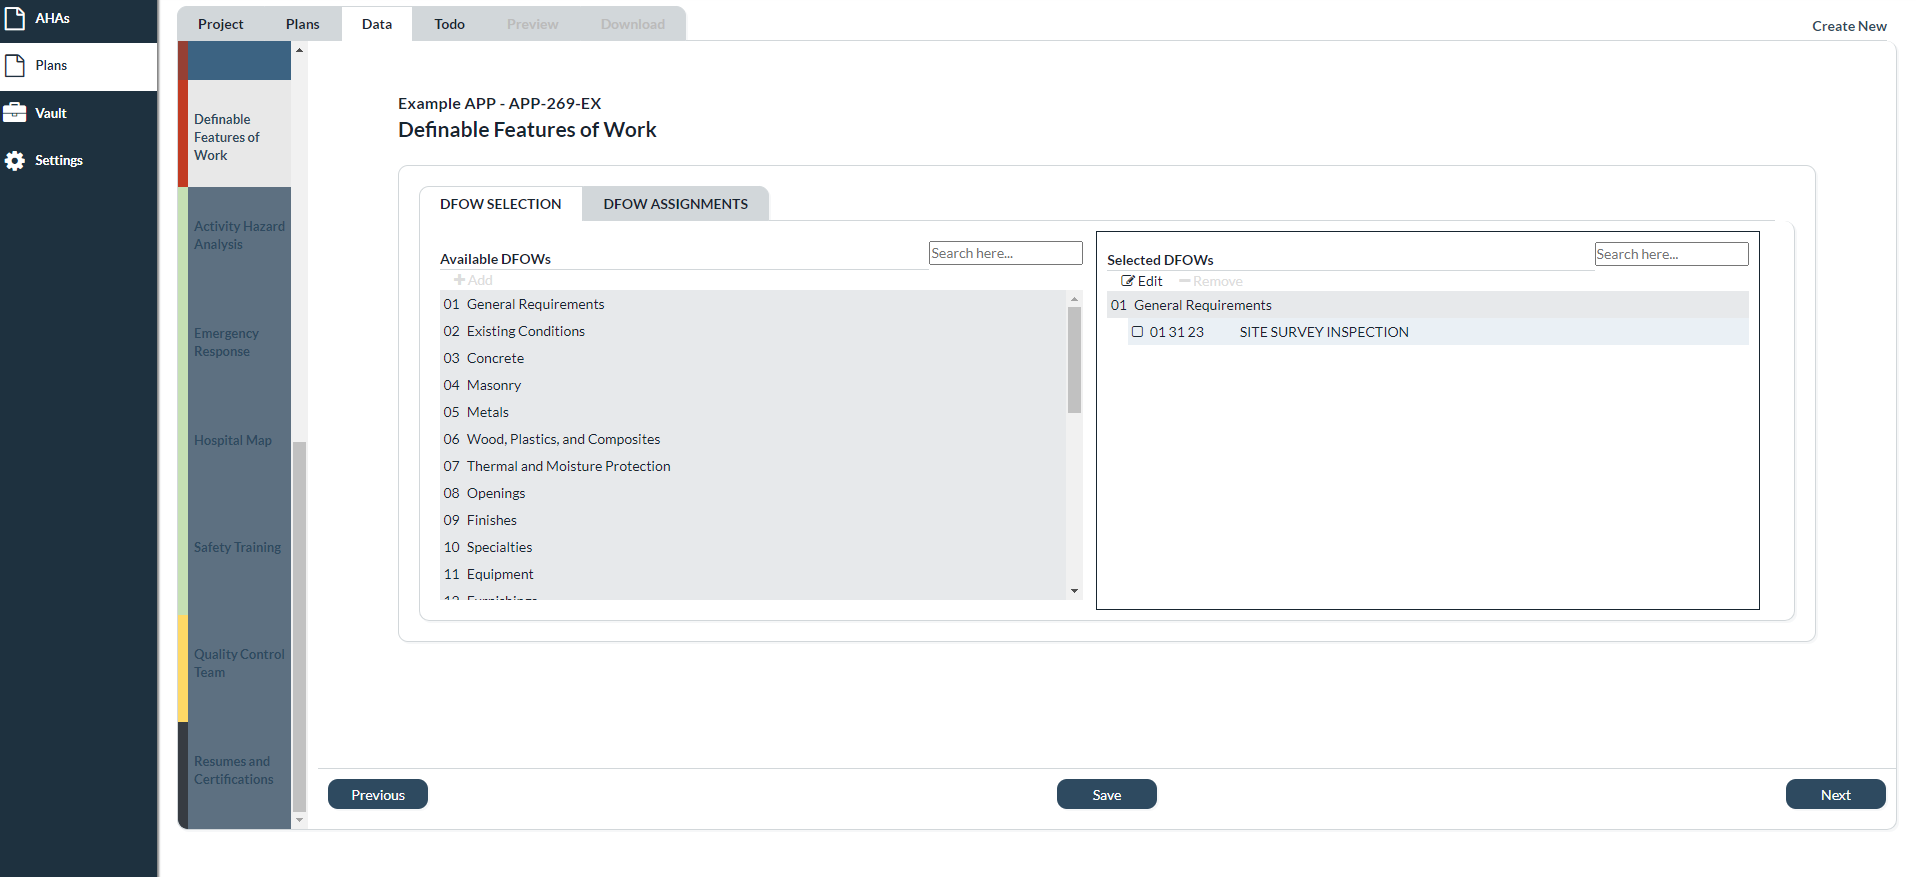Viewport: 1917px width, 877px height.
Task: Switch to the Project tab
Action: click(220, 24)
